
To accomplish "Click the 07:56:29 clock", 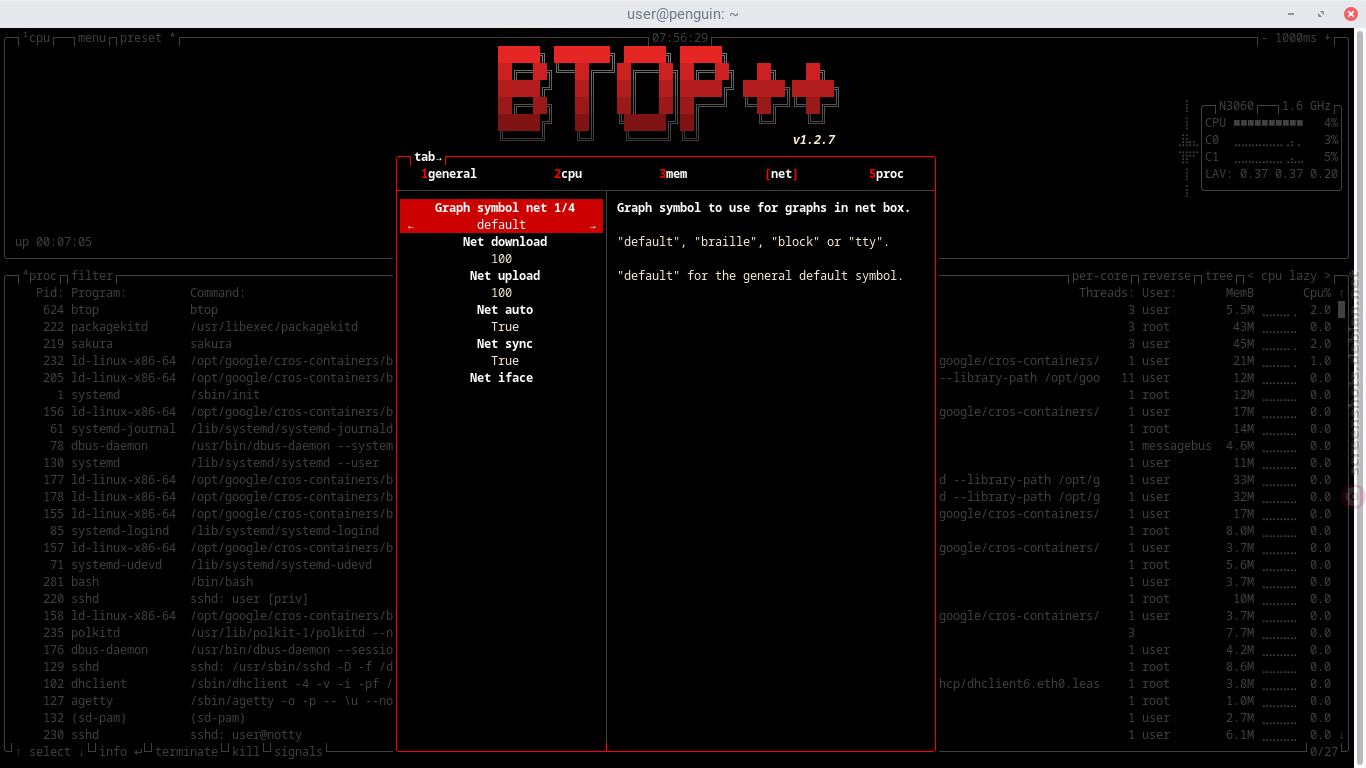I will click(x=680, y=38).
